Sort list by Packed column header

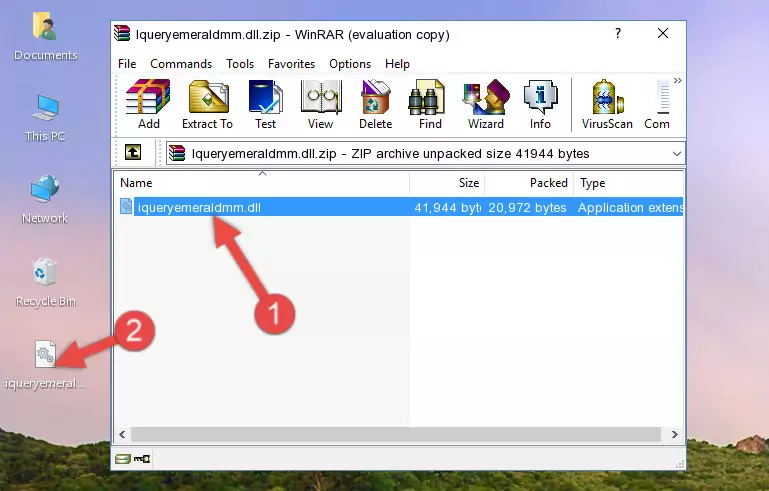click(x=529, y=183)
